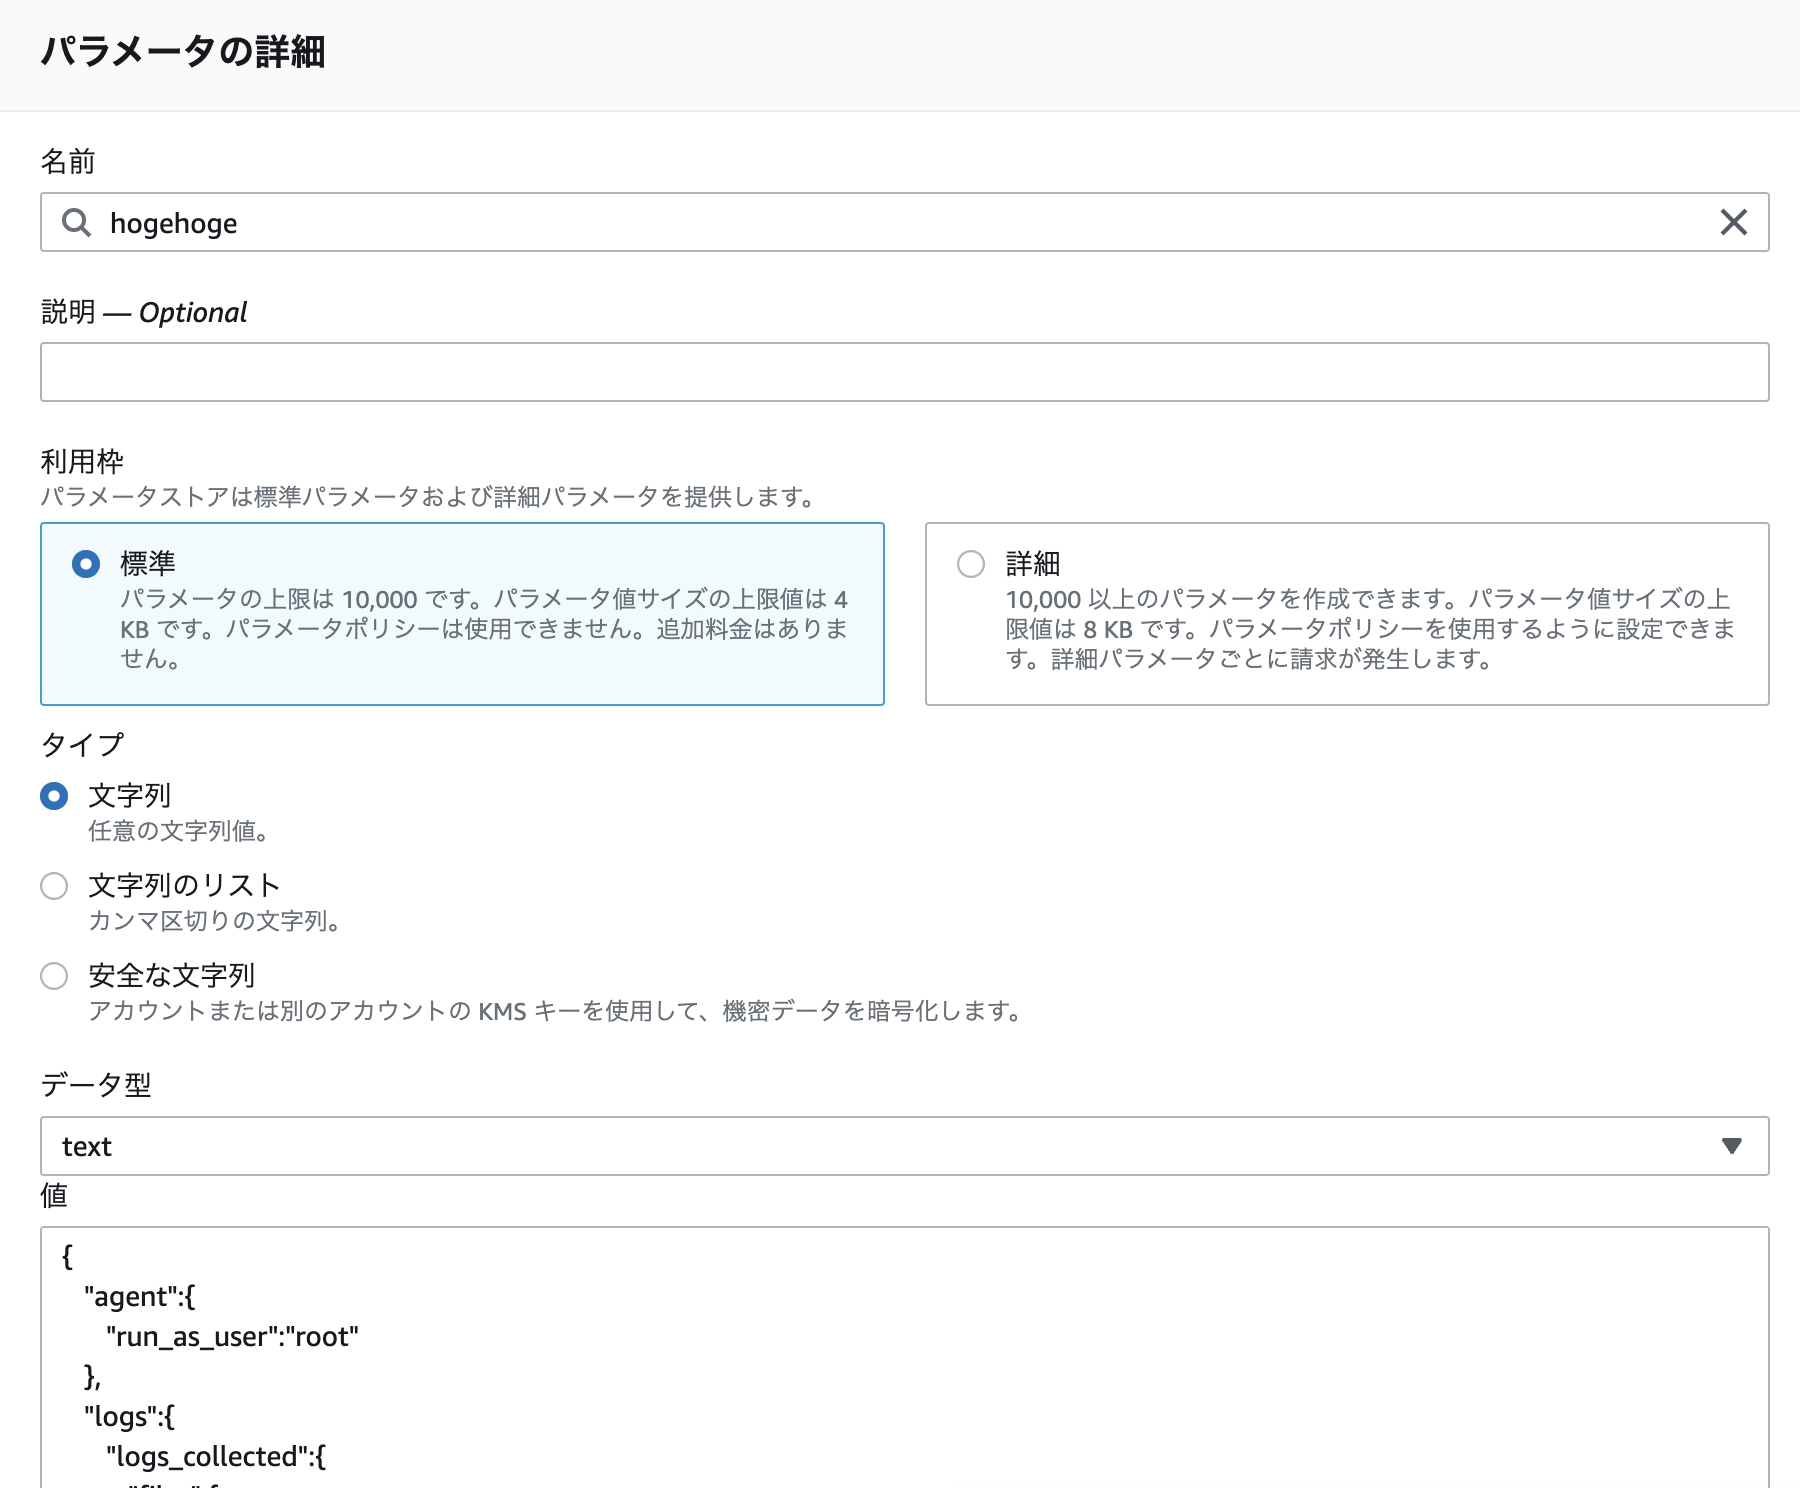This screenshot has height=1488, width=1800.
Task: Select the 詳細 tier radio button
Action: point(968,564)
